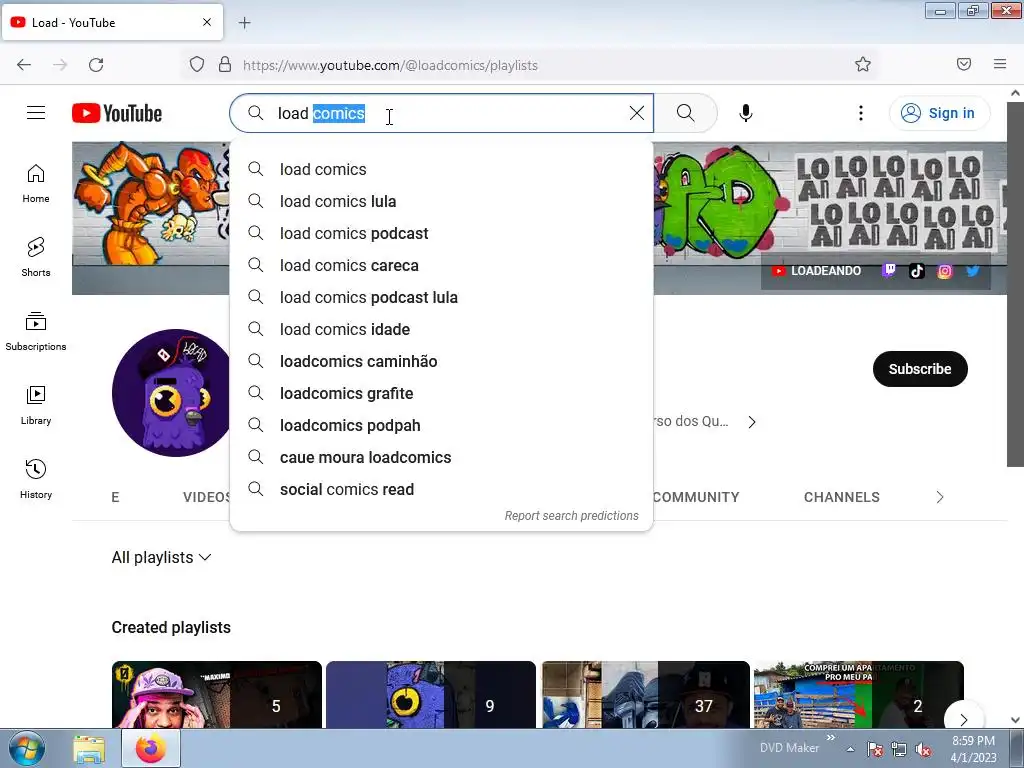This screenshot has width=1024, height=768.
Task: Click the Firefox address bar URL
Action: (x=391, y=65)
